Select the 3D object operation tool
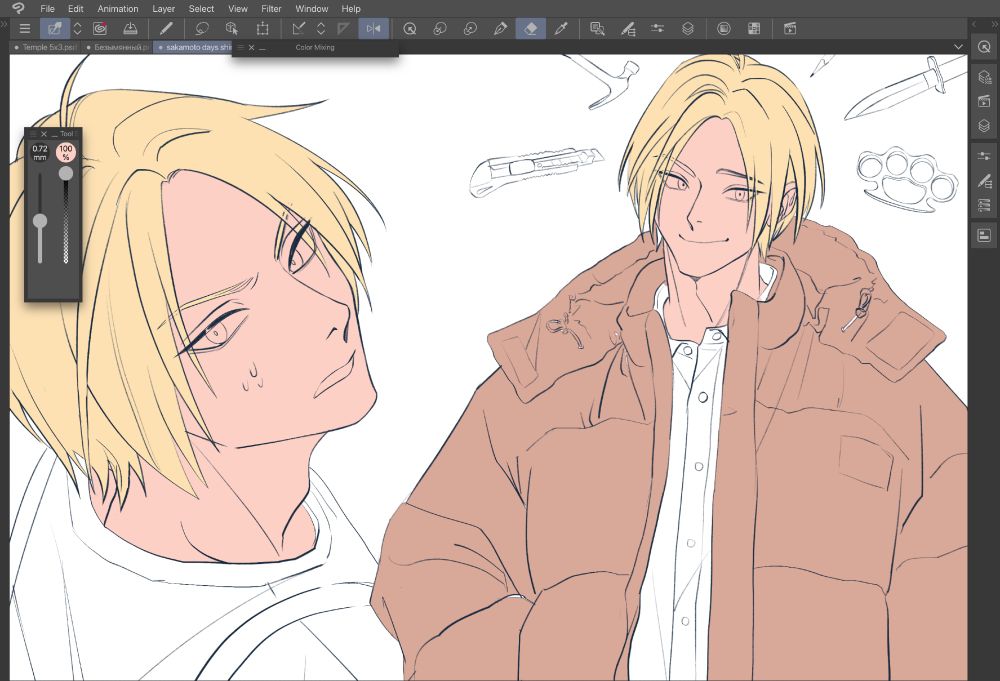Viewport: 1000px width, 681px height. (x=232, y=29)
